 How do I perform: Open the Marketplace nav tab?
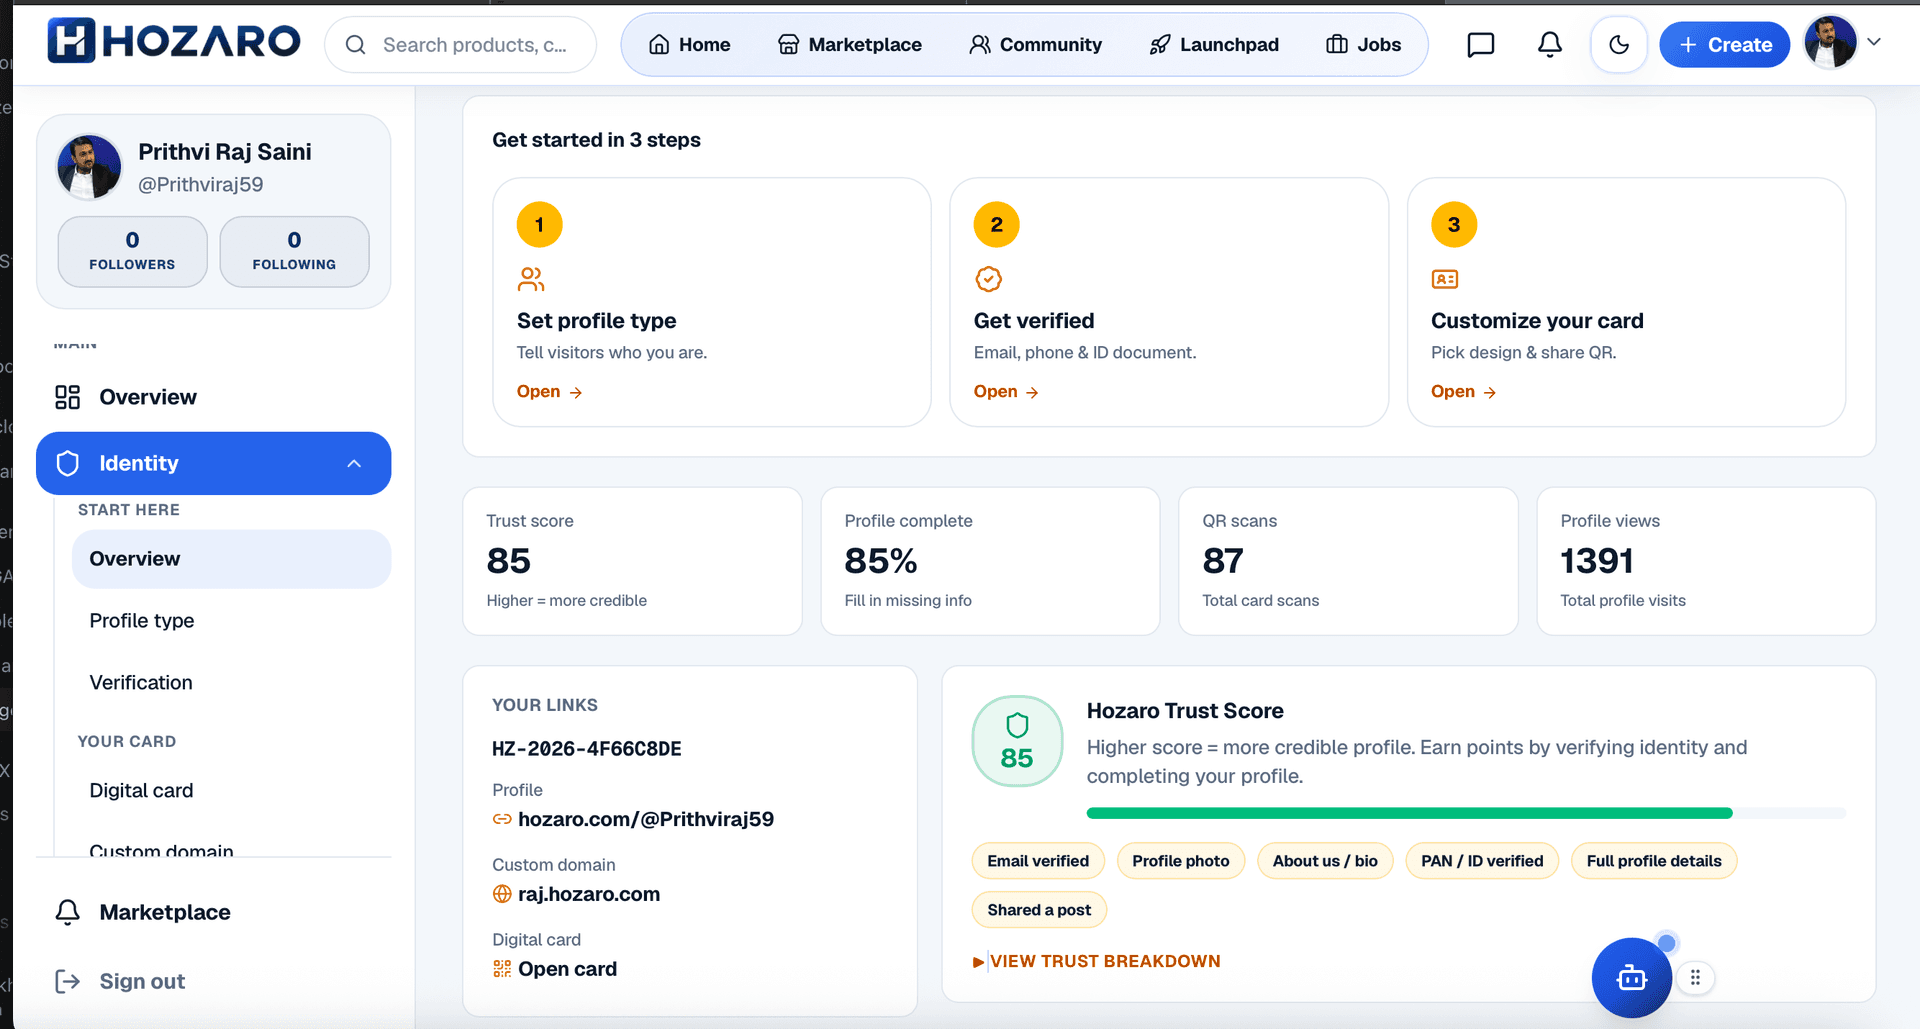point(850,45)
